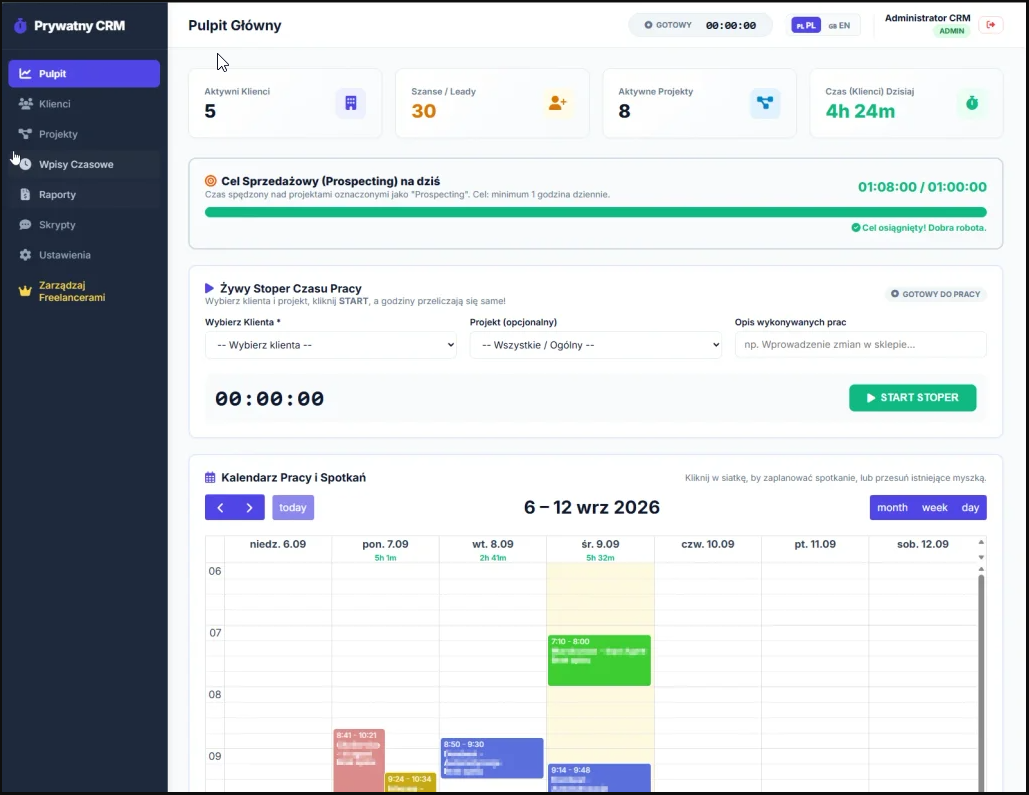
Task: Click the green prospecting goal progress bar
Action: point(595,212)
